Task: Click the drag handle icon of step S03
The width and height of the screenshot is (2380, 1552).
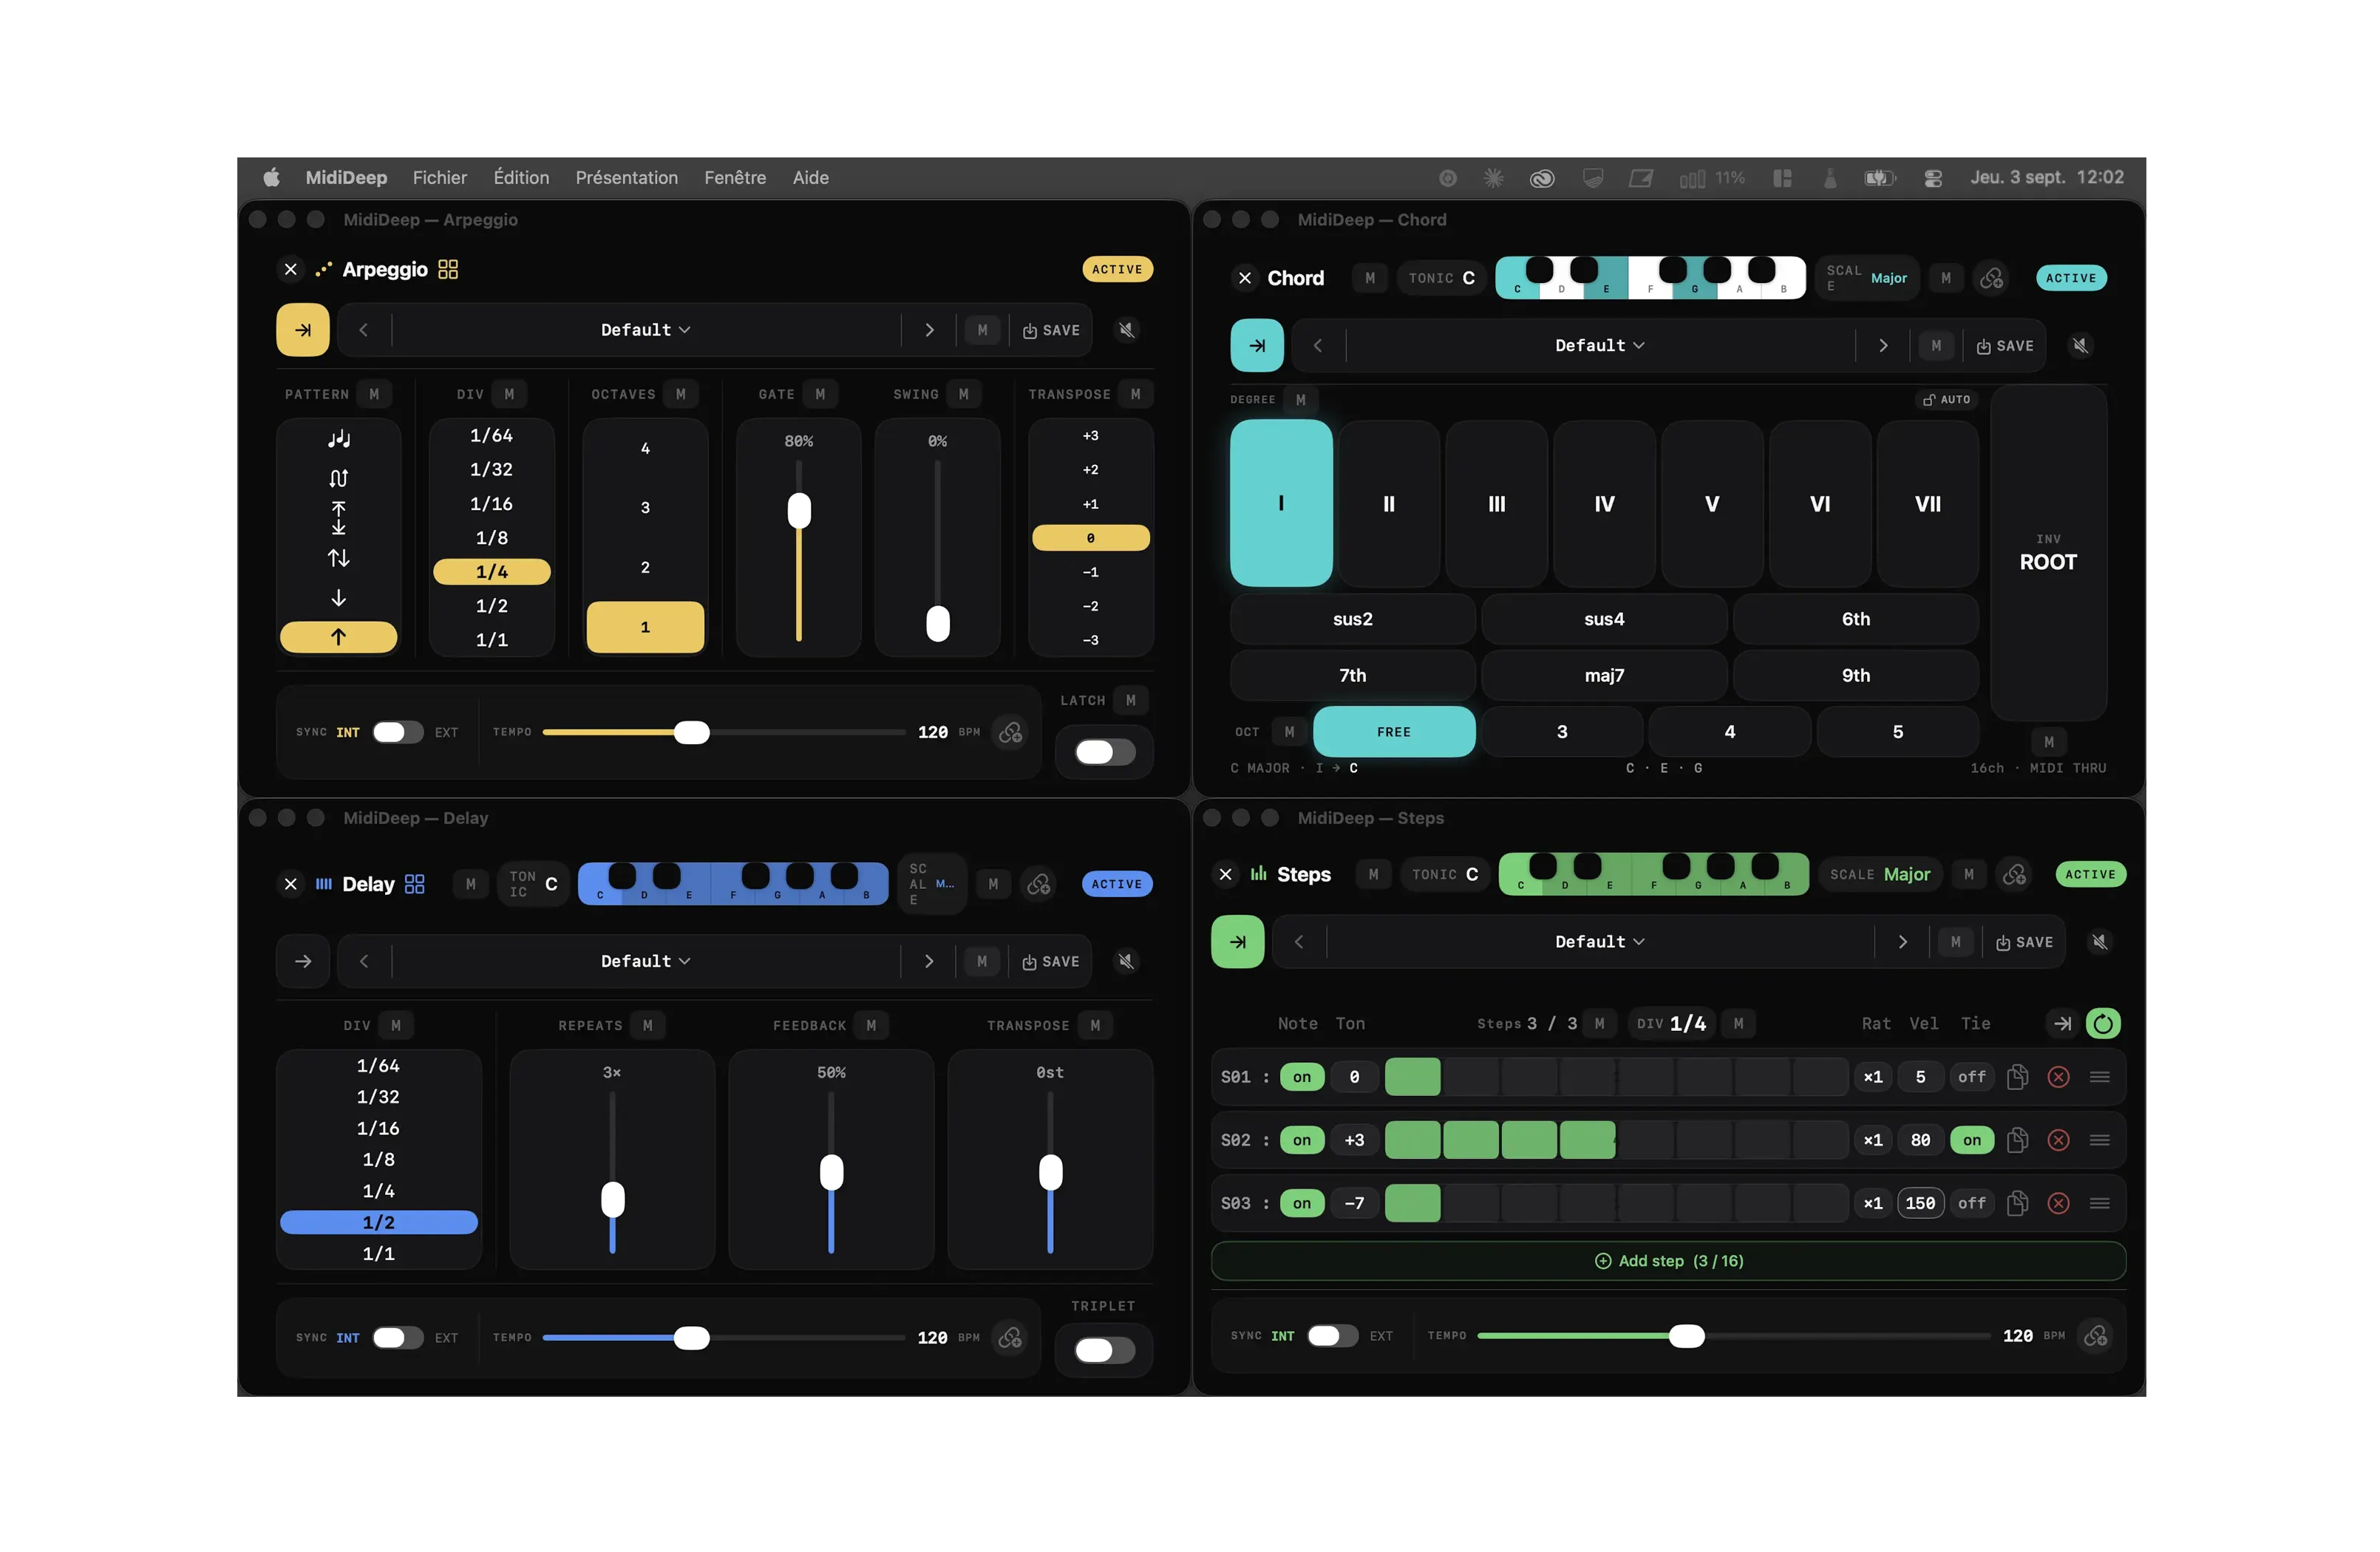Action: pyautogui.click(x=2100, y=1204)
